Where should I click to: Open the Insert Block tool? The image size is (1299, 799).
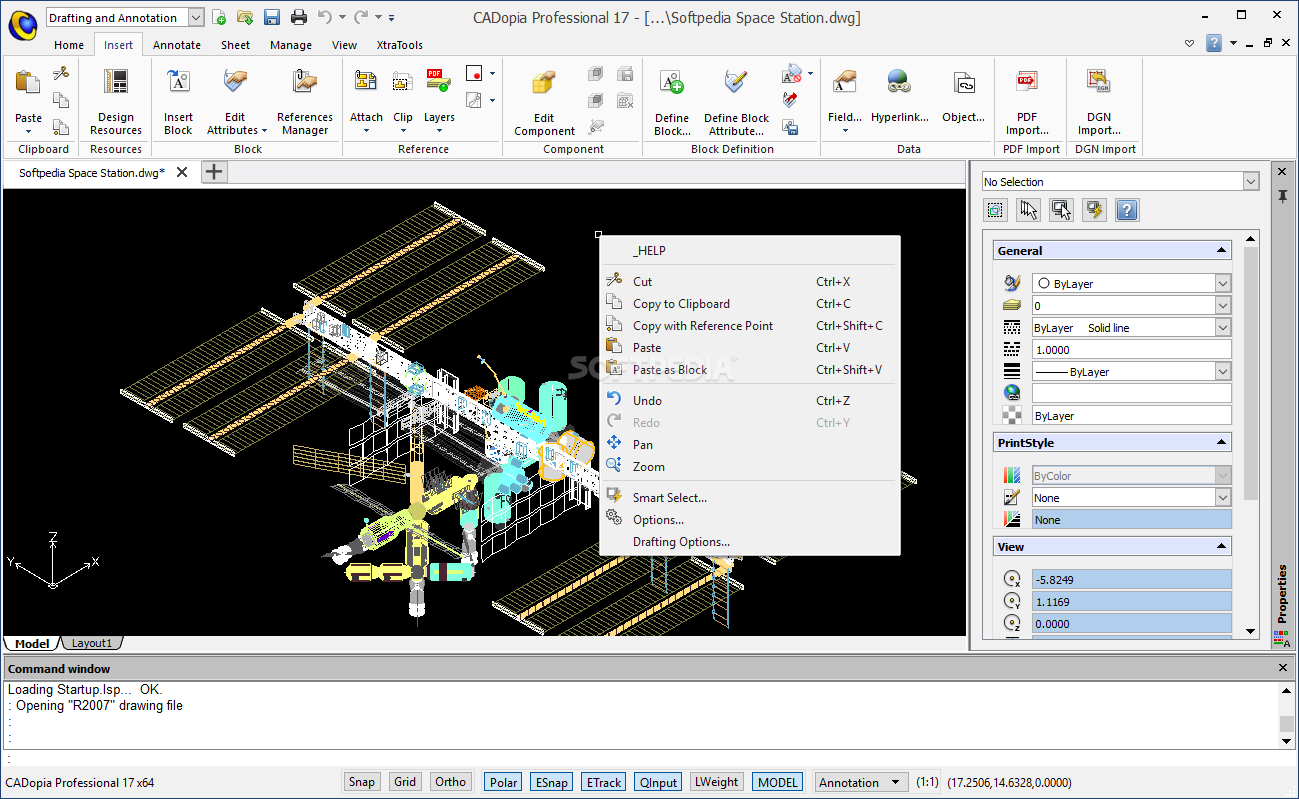pos(178,101)
